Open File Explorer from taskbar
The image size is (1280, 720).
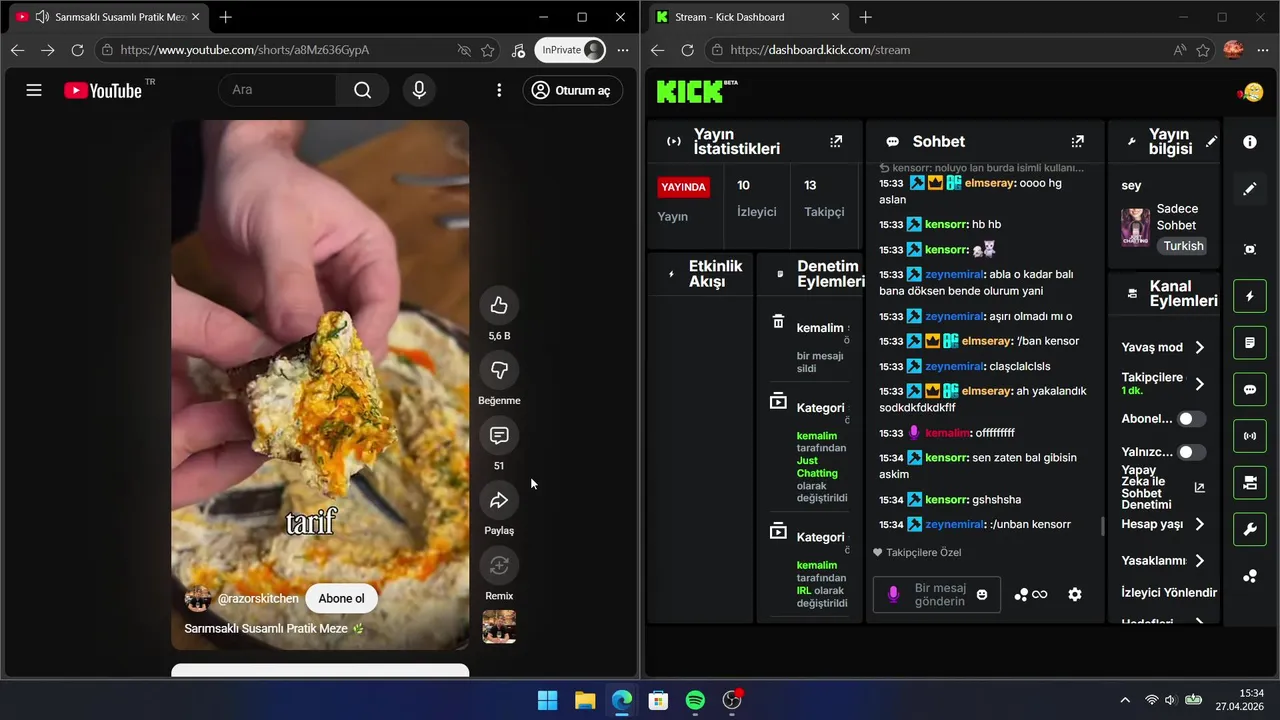pos(585,700)
